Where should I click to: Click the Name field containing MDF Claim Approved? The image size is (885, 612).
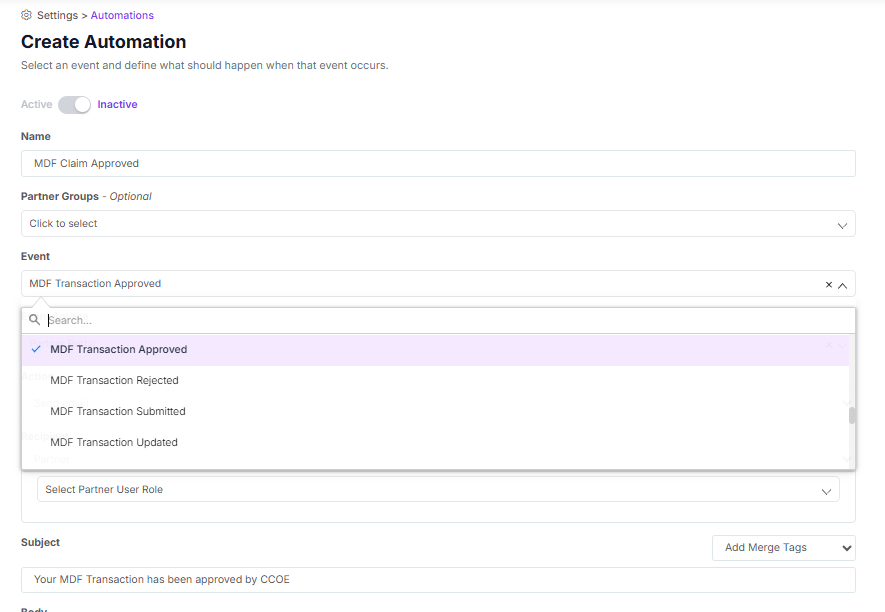coord(438,163)
